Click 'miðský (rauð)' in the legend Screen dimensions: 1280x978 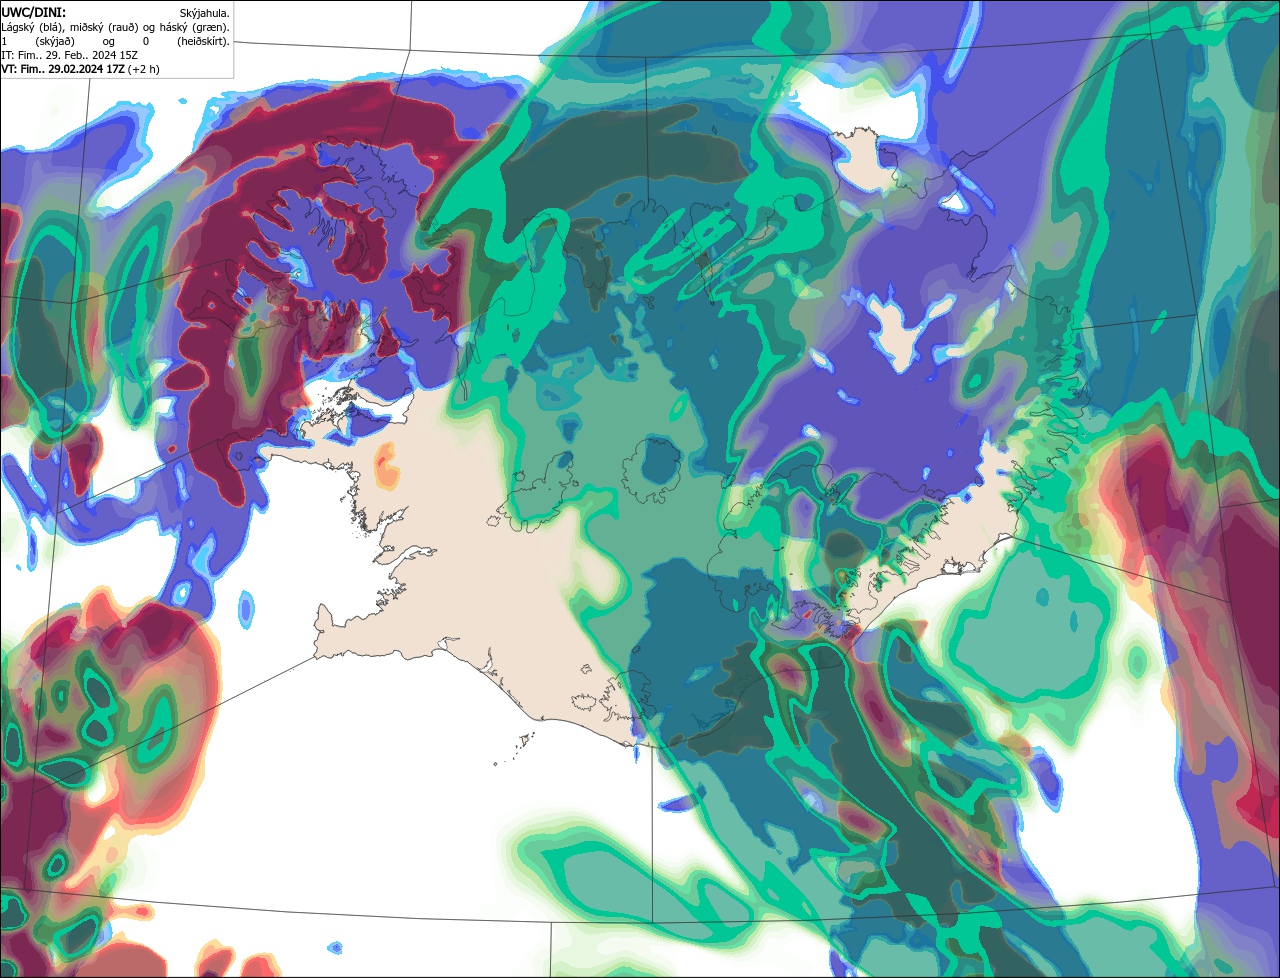(x=104, y=28)
